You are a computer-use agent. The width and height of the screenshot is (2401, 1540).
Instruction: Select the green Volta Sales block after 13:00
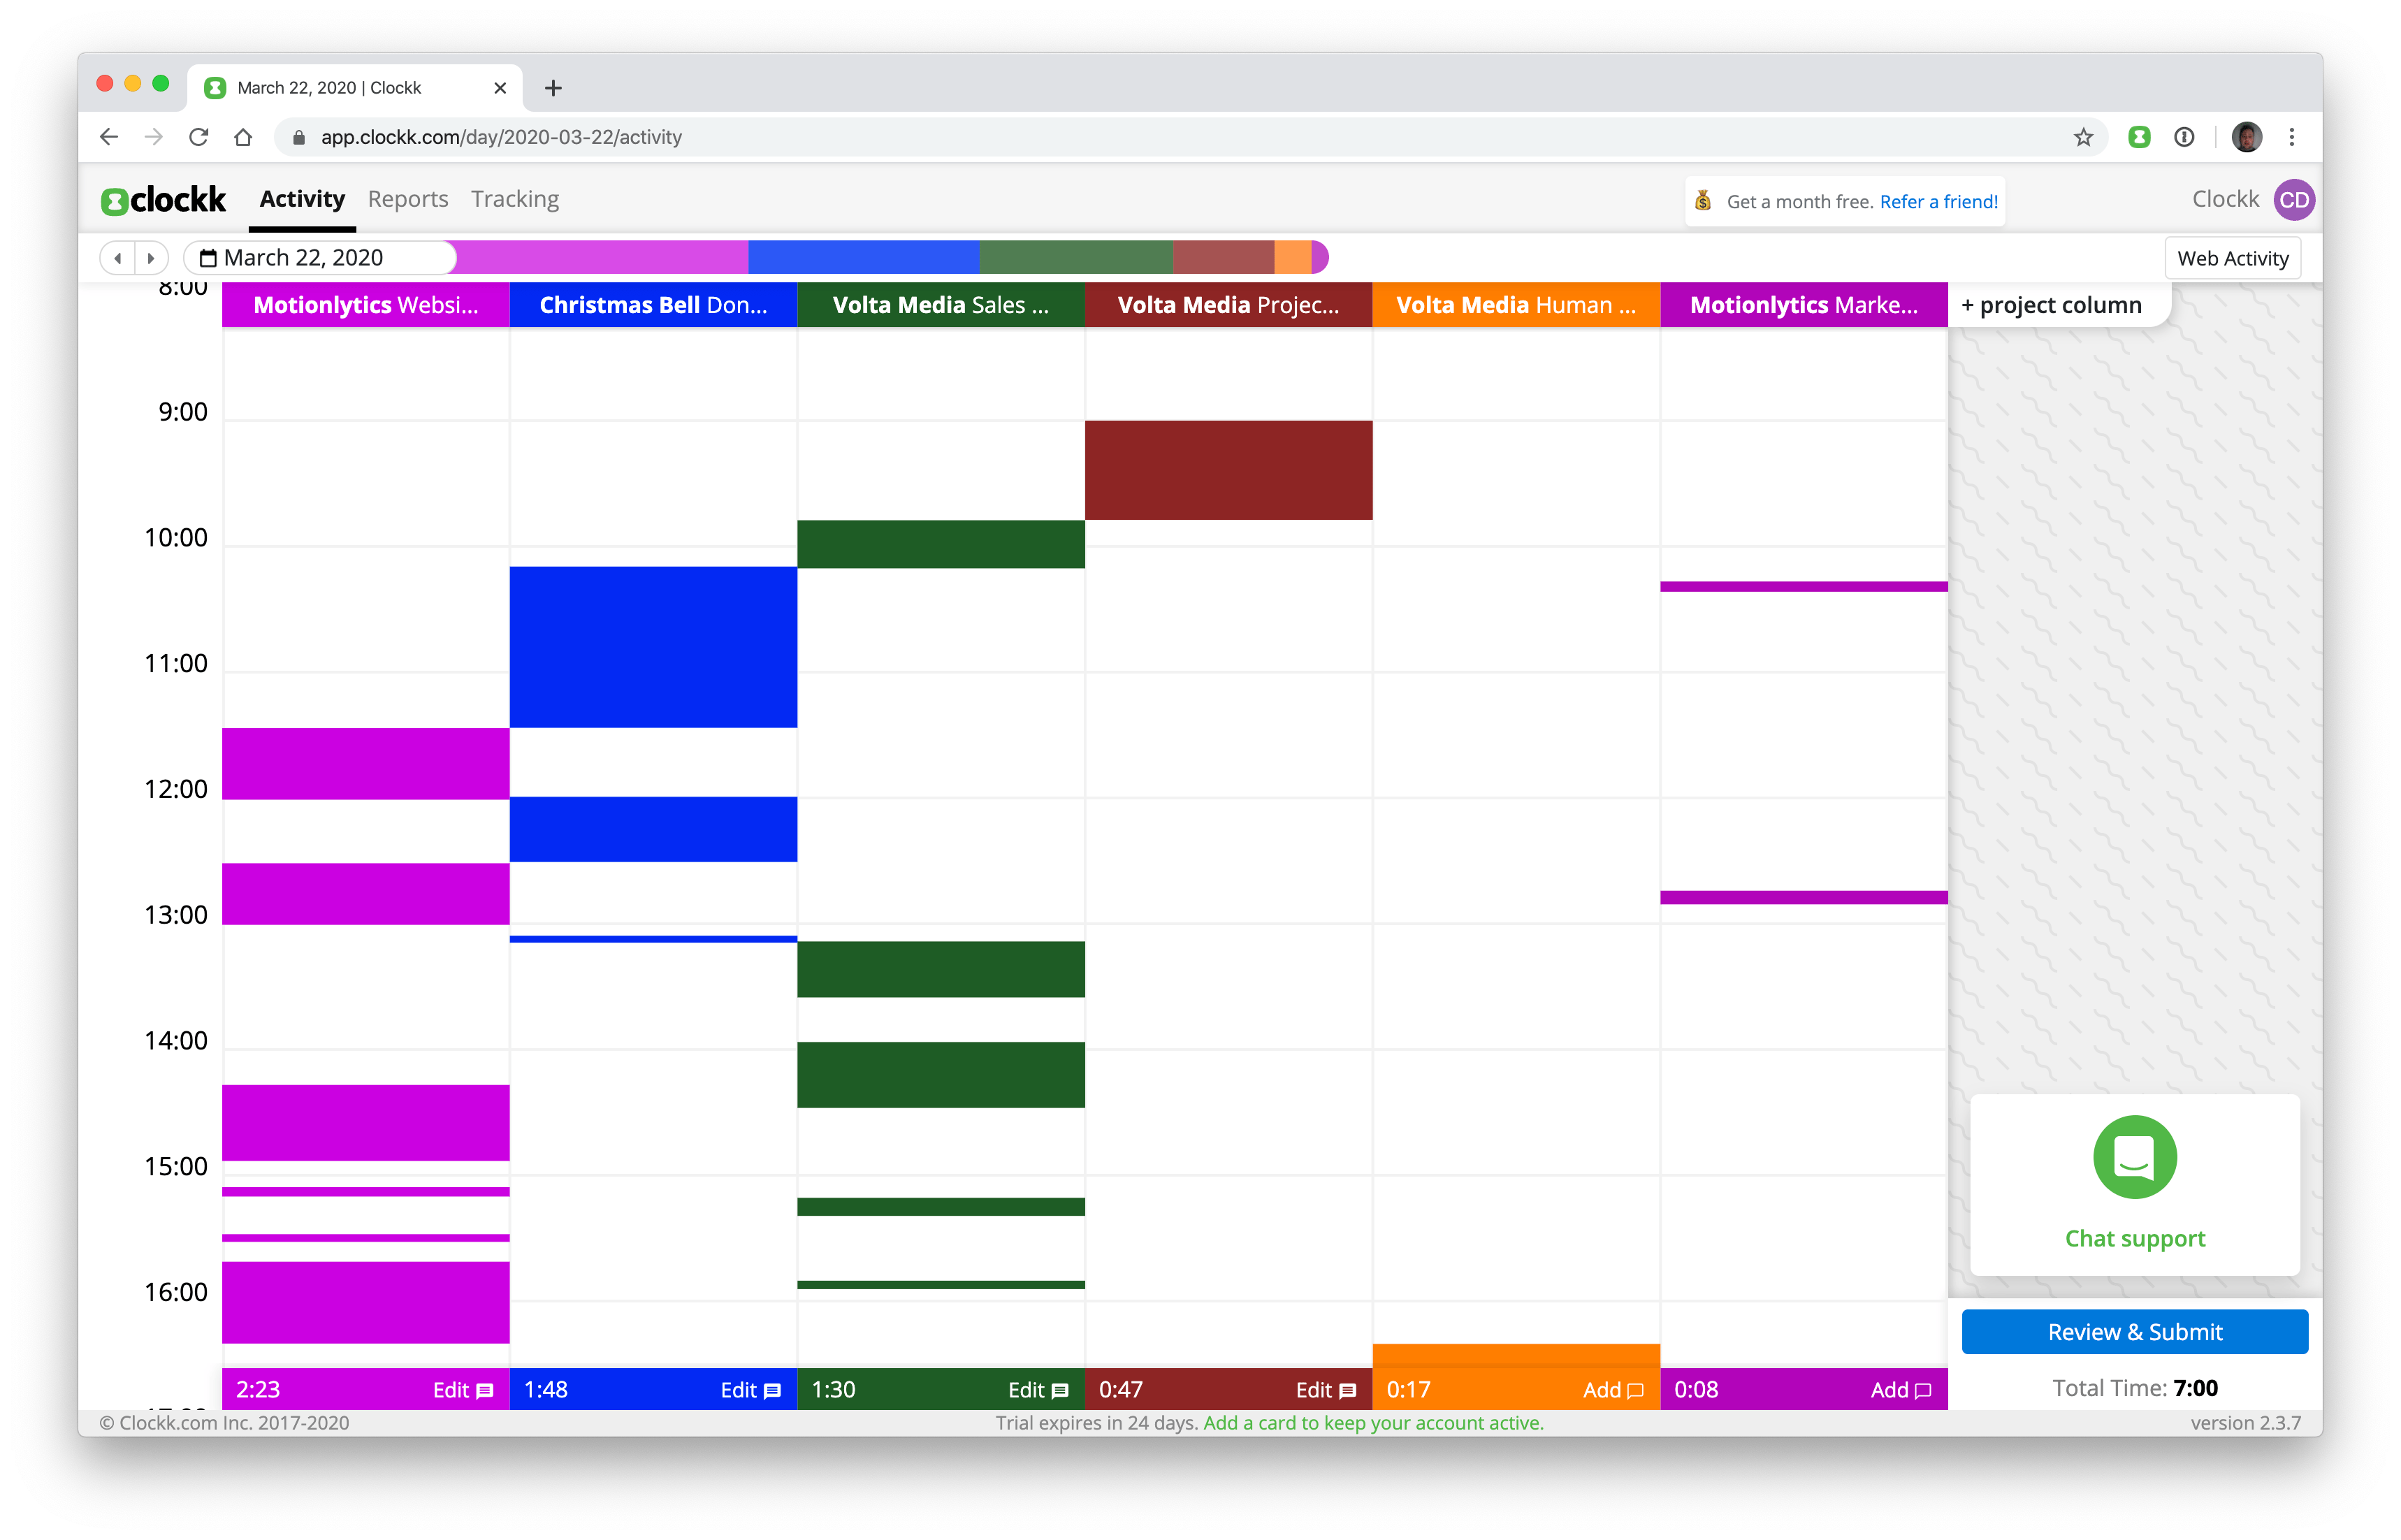[941, 969]
